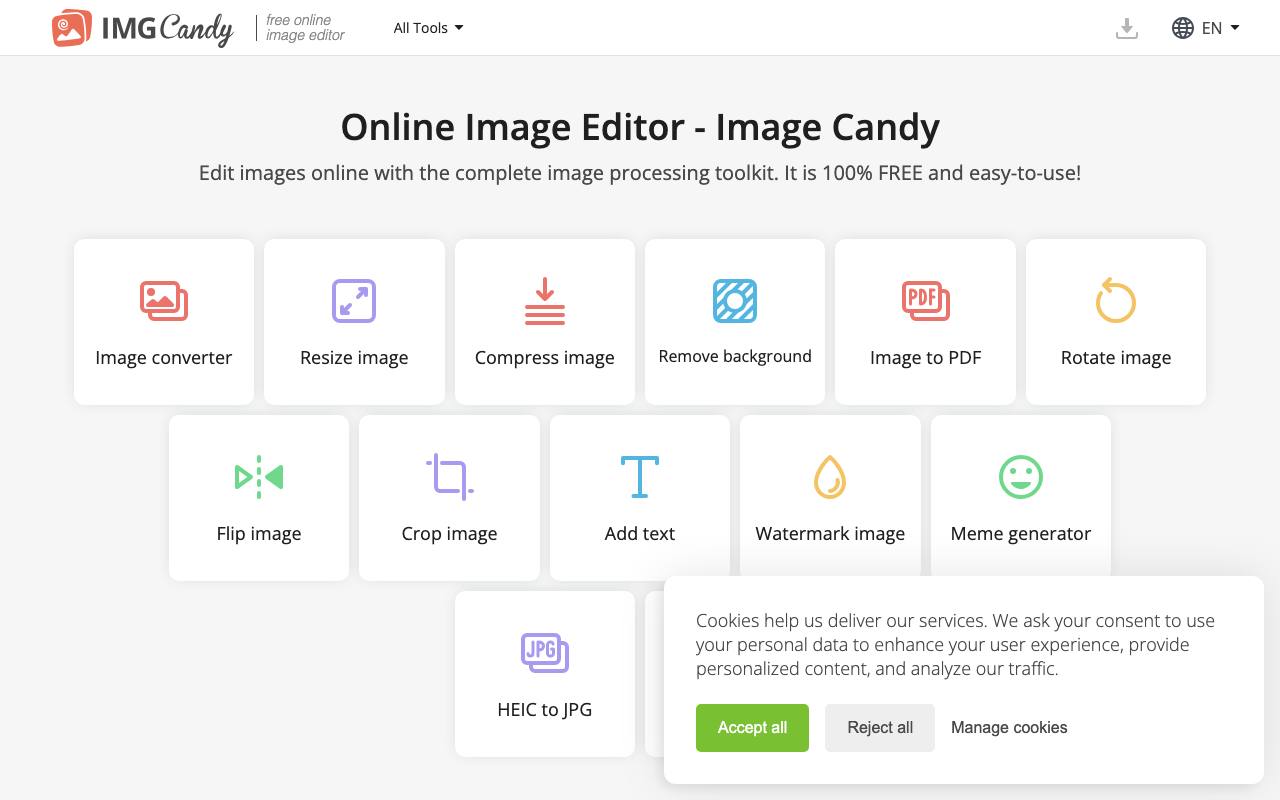The image size is (1280, 800).
Task: Click the IMG Candy logo icon
Action: point(72,28)
